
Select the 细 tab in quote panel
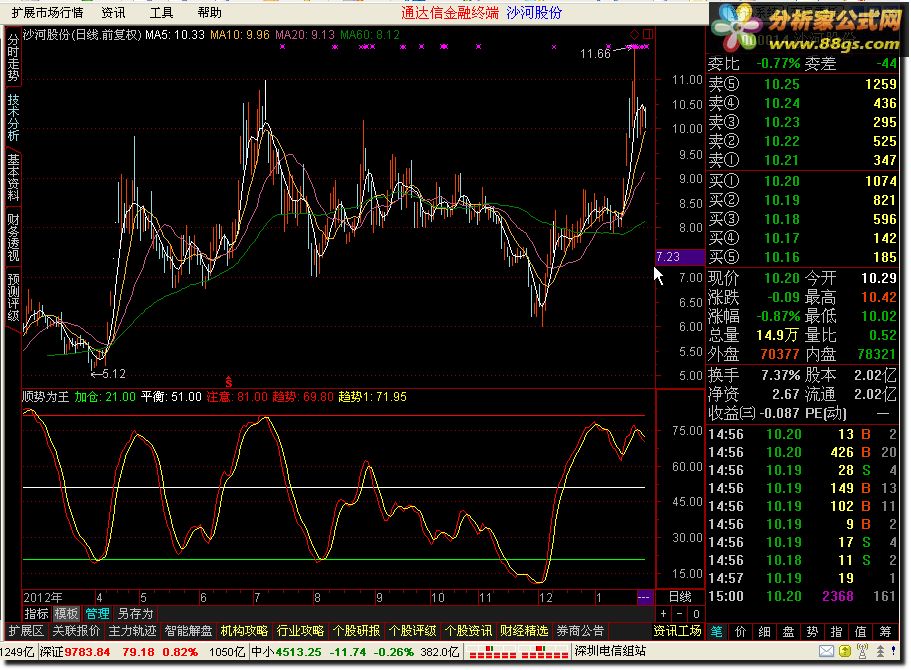pos(765,632)
